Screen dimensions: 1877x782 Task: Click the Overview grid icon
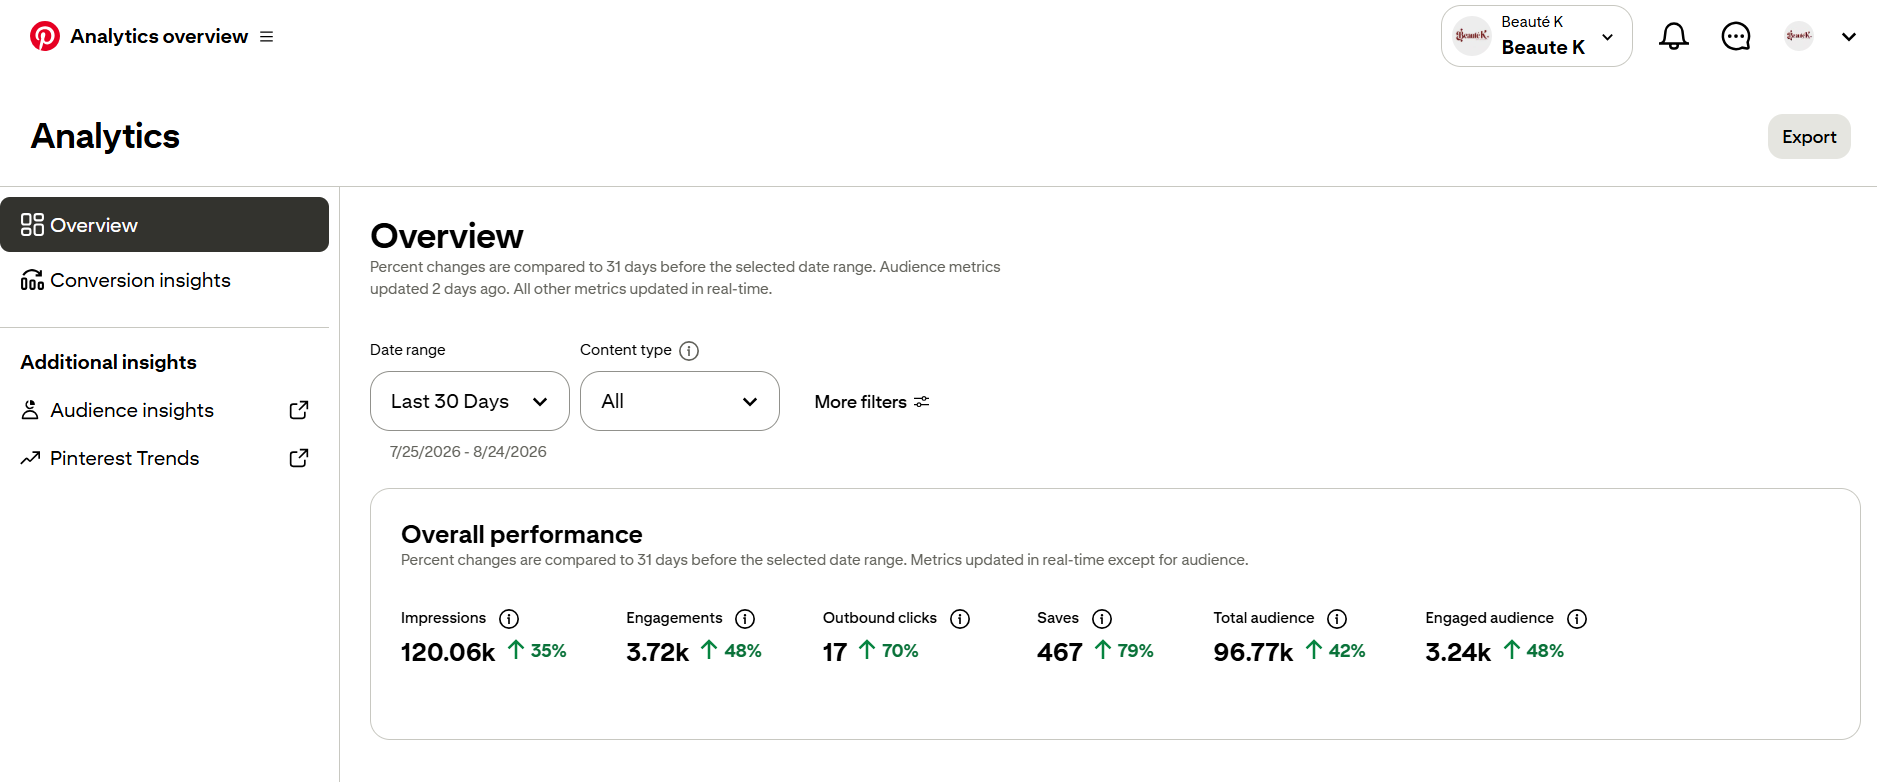(32, 225)
